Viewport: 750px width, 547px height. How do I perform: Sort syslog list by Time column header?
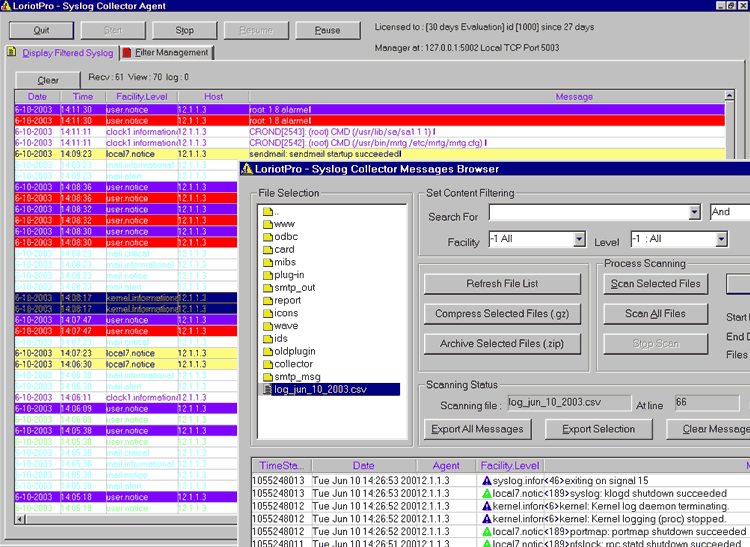click(x=83, y=97)
